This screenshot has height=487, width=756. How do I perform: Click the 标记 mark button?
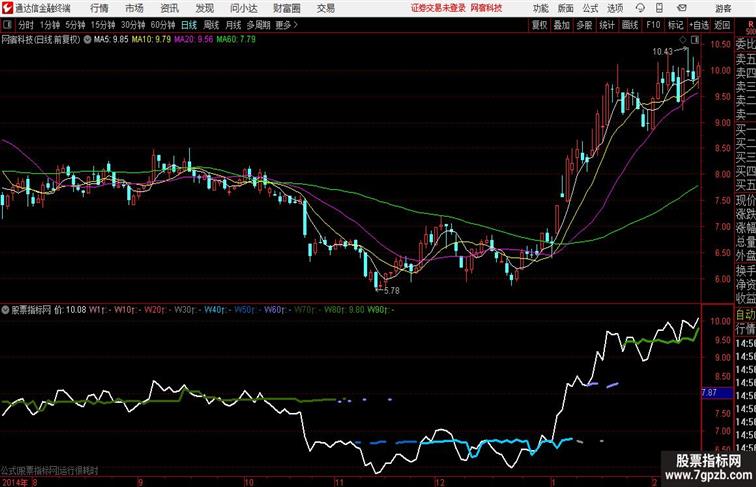point(675,25)
